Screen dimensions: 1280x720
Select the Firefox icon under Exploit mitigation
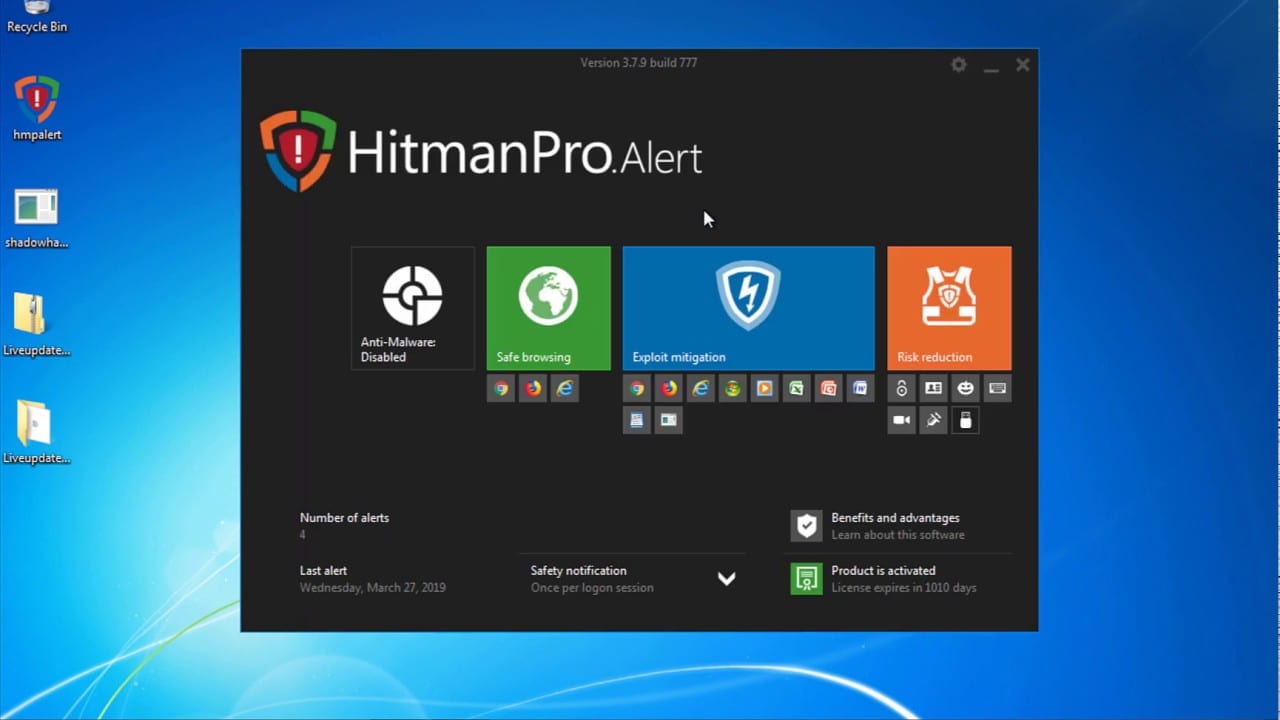point(669,388)
